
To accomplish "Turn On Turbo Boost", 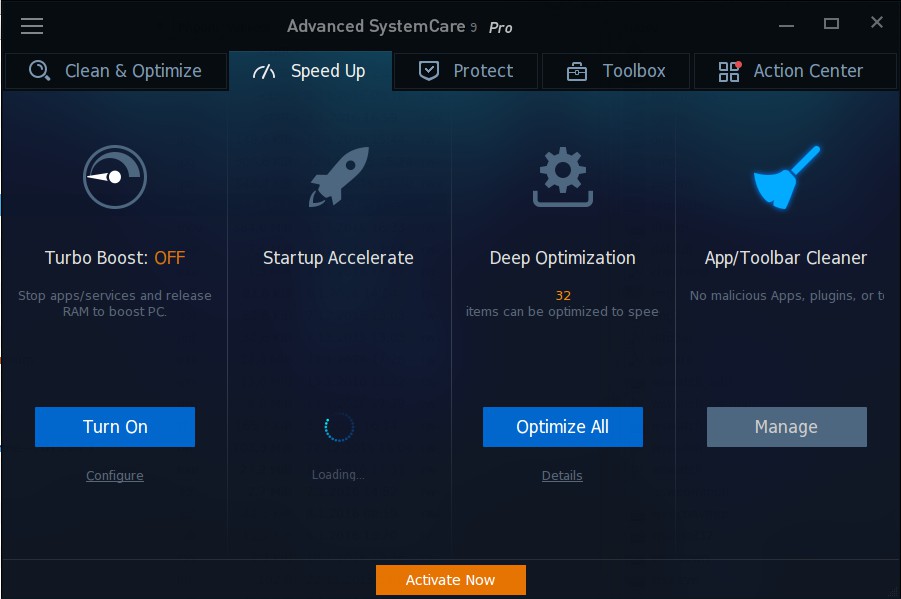I will coord(115,427).
